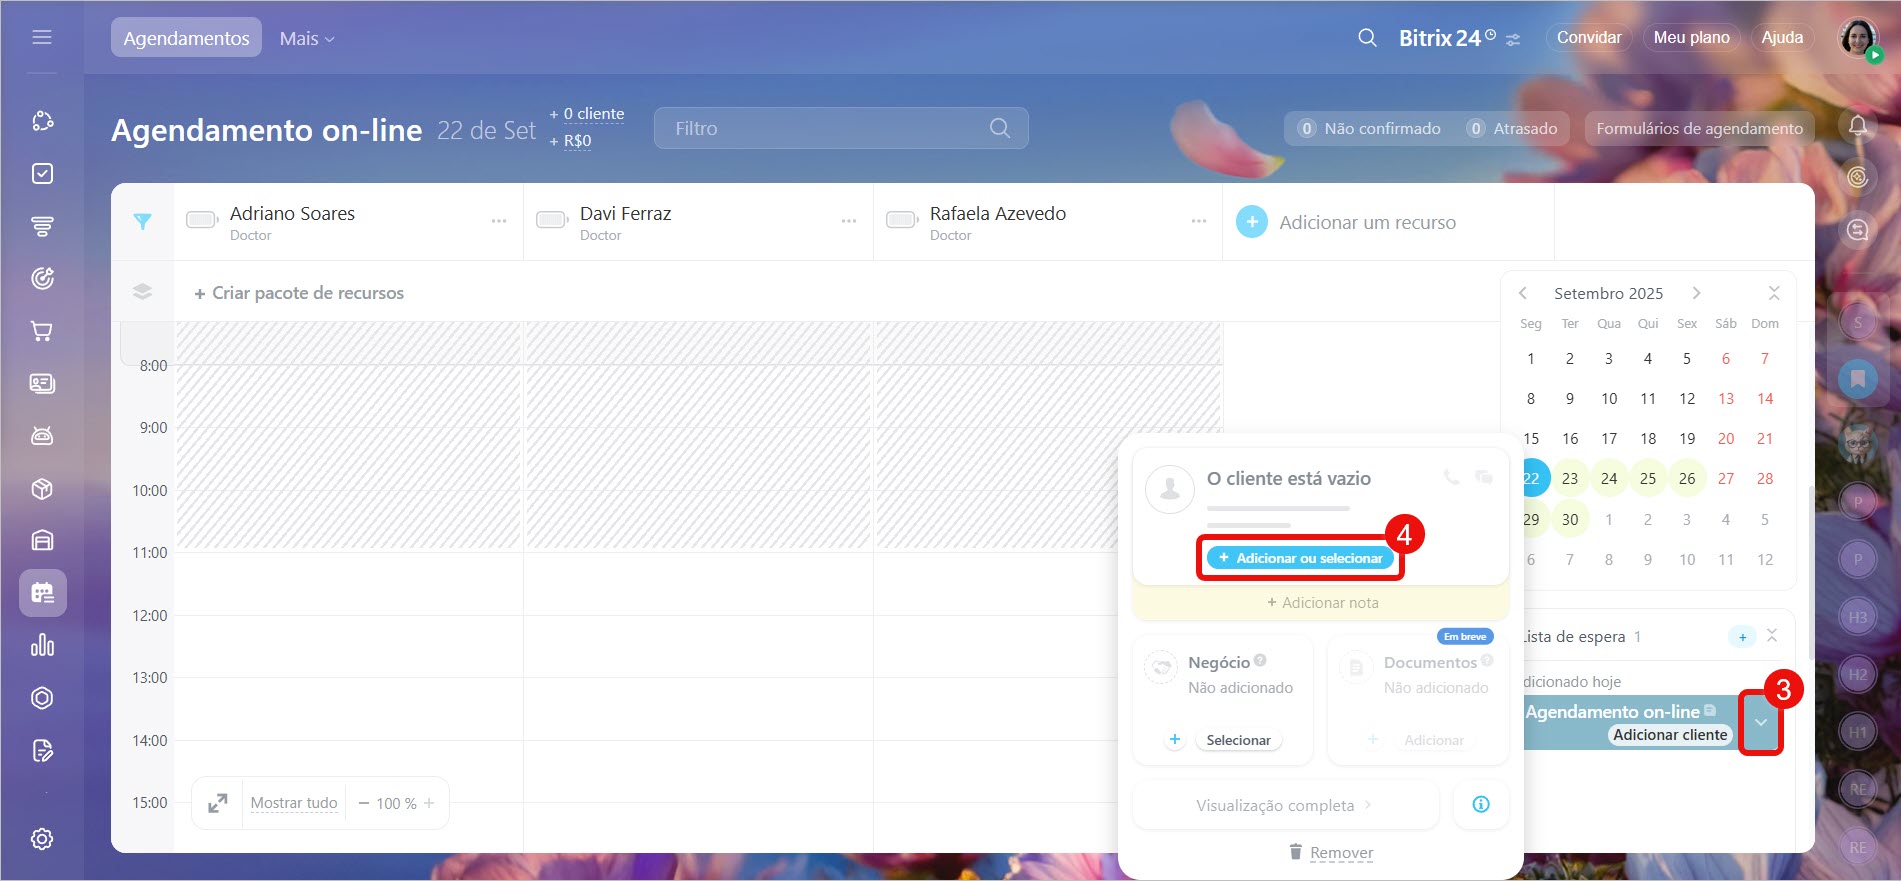Click the search magnifier icon in header
The image size is (1901, 881).
point(1367,38)
